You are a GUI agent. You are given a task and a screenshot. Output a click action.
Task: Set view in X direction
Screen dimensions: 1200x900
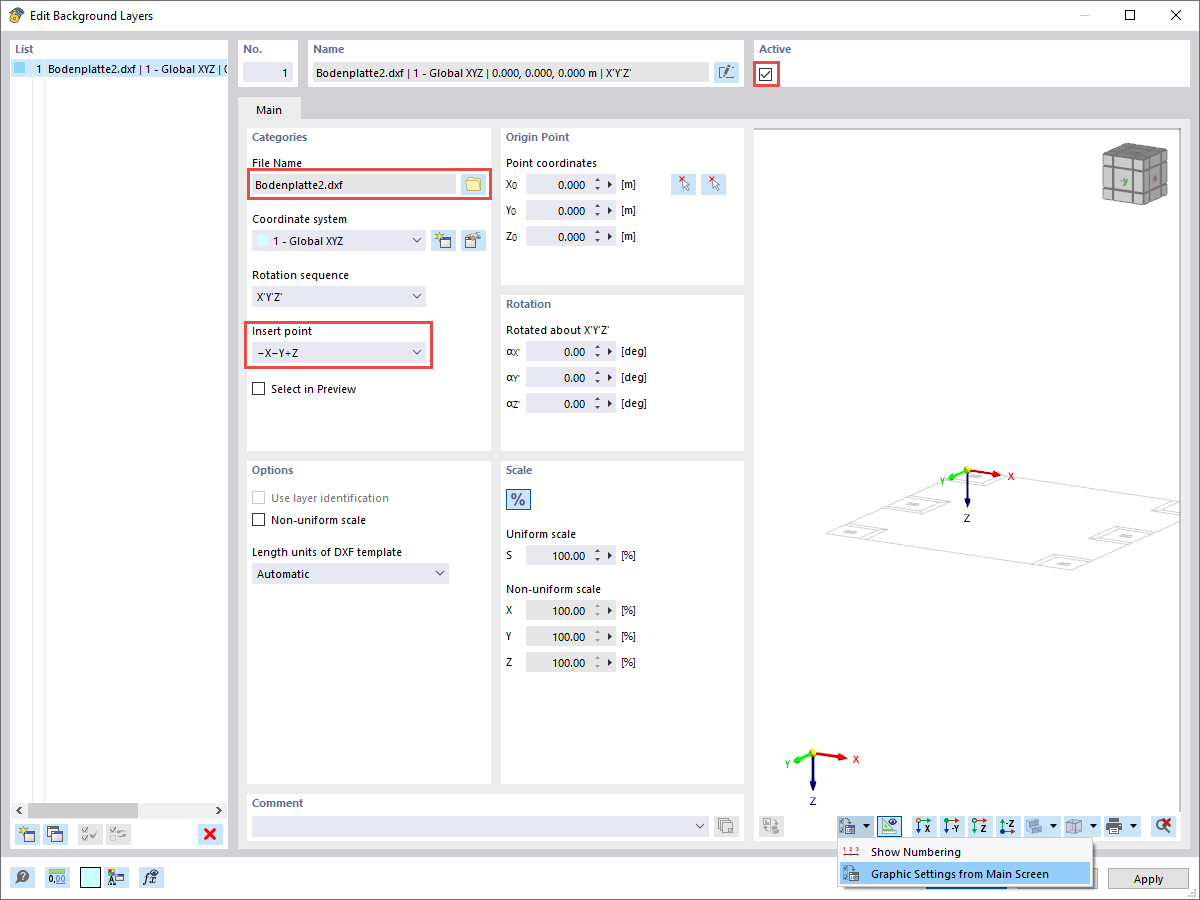point(923,826)
